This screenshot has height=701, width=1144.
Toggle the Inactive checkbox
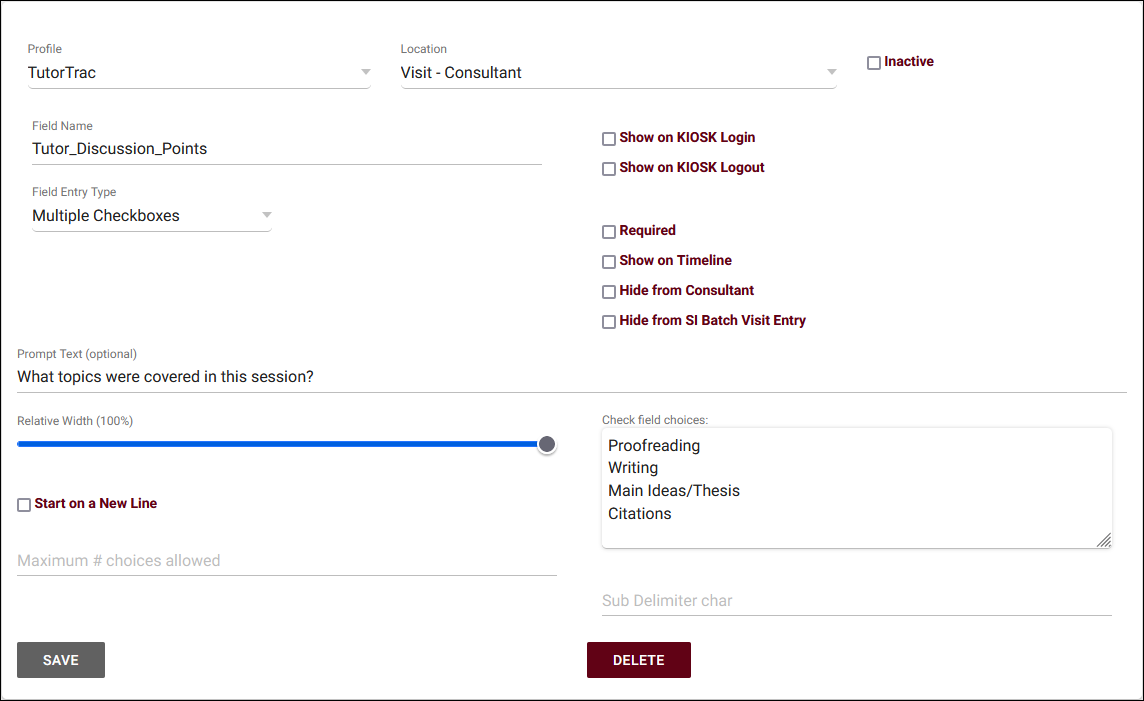(x=874, y=63)
